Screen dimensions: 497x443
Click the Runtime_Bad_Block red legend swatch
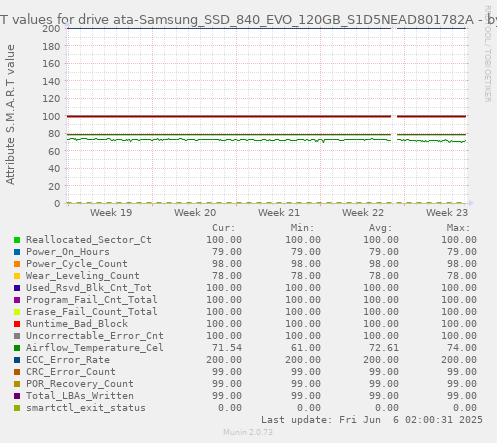pos(17,324)
